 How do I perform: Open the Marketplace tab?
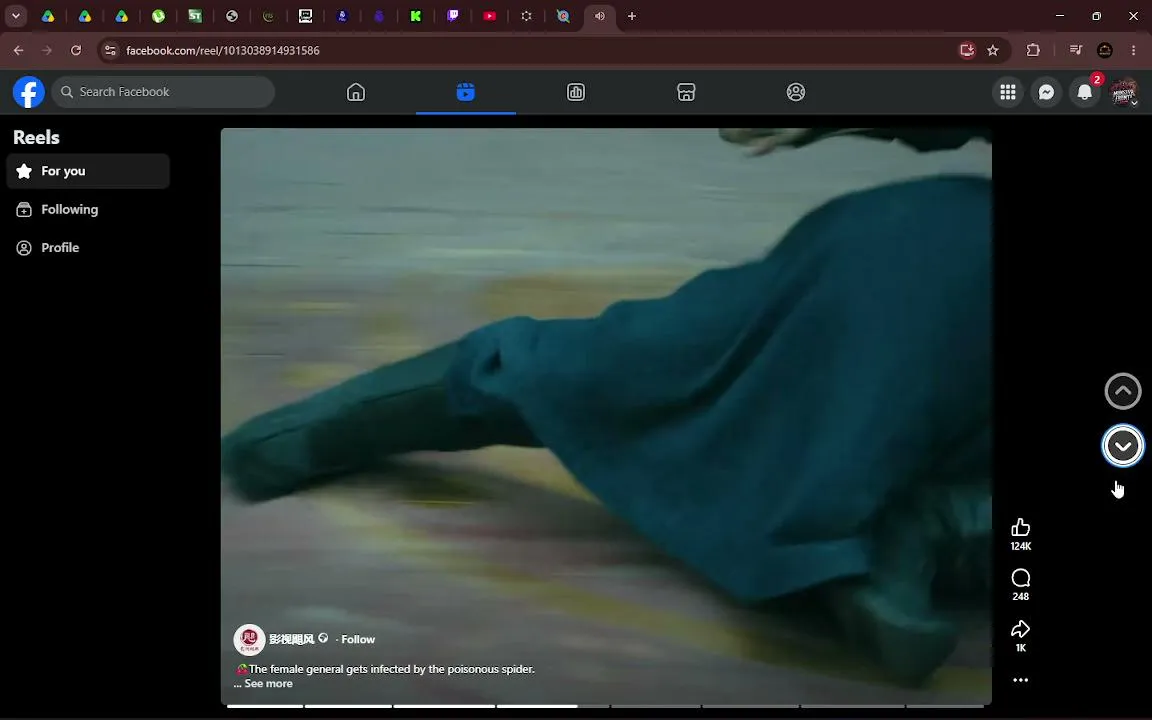click(685, 92)
